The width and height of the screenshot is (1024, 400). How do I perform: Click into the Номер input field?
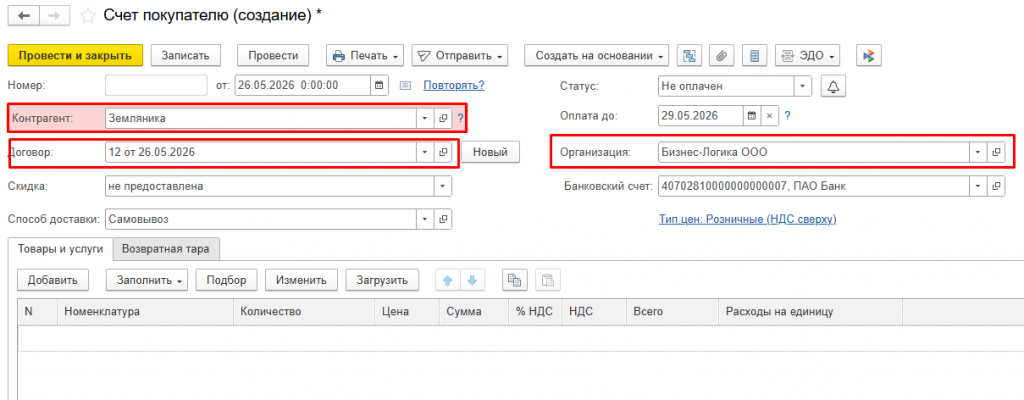coord(156,86)
